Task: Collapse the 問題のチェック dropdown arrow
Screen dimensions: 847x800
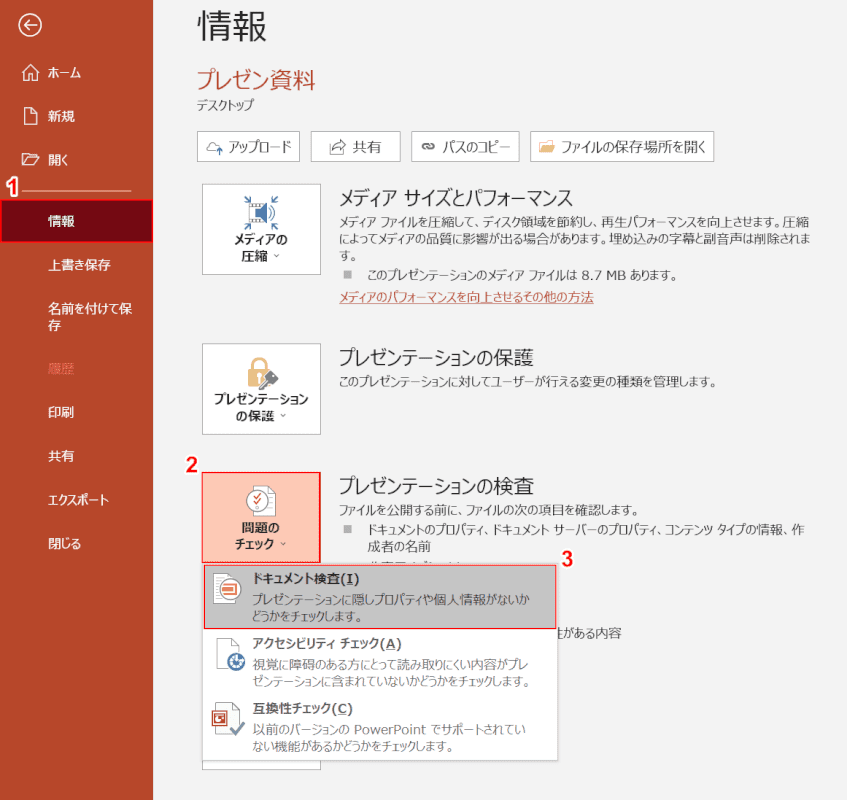Action: [x=283, y=543]
